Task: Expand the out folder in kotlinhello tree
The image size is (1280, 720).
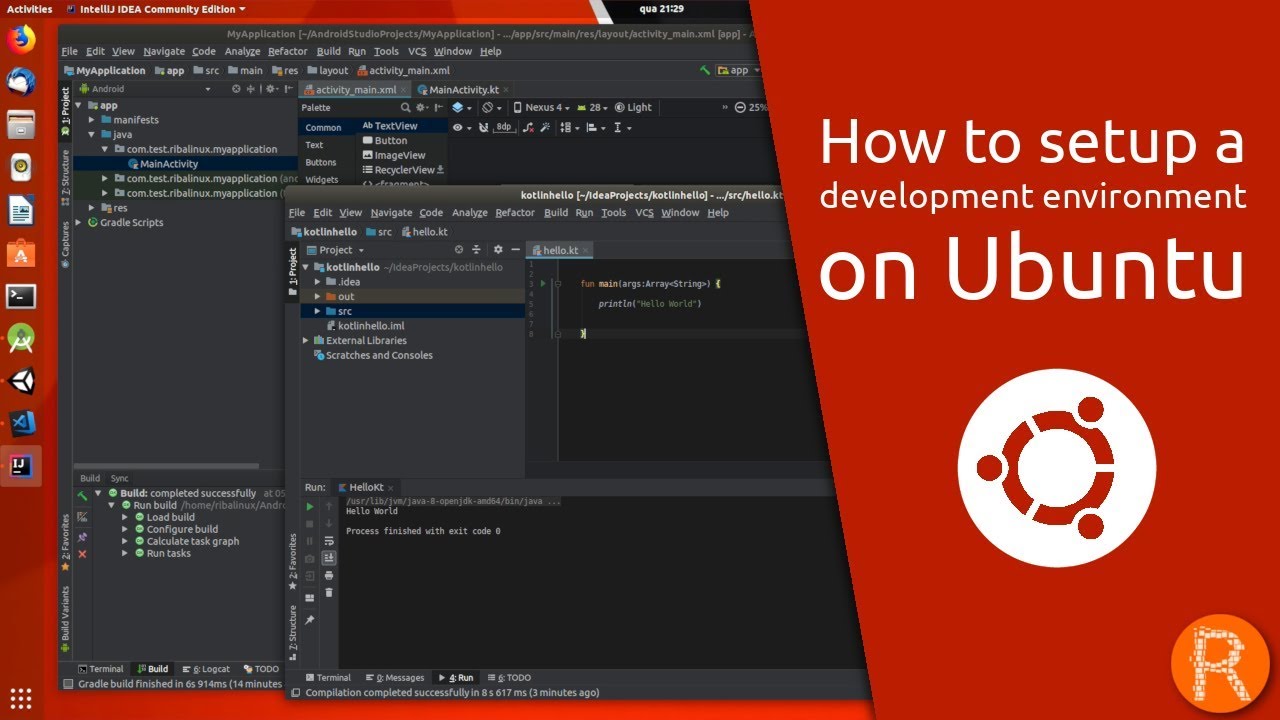Action: [318, 297]
